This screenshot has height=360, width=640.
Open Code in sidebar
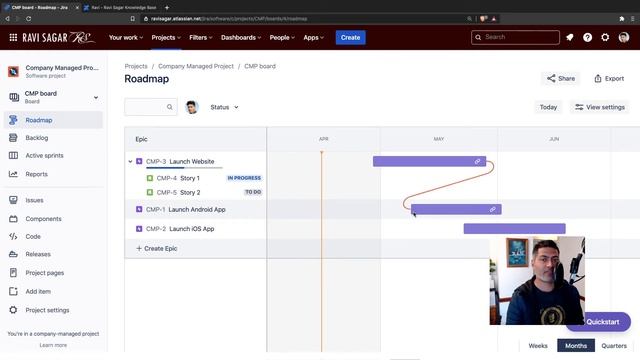pos(53,237)
